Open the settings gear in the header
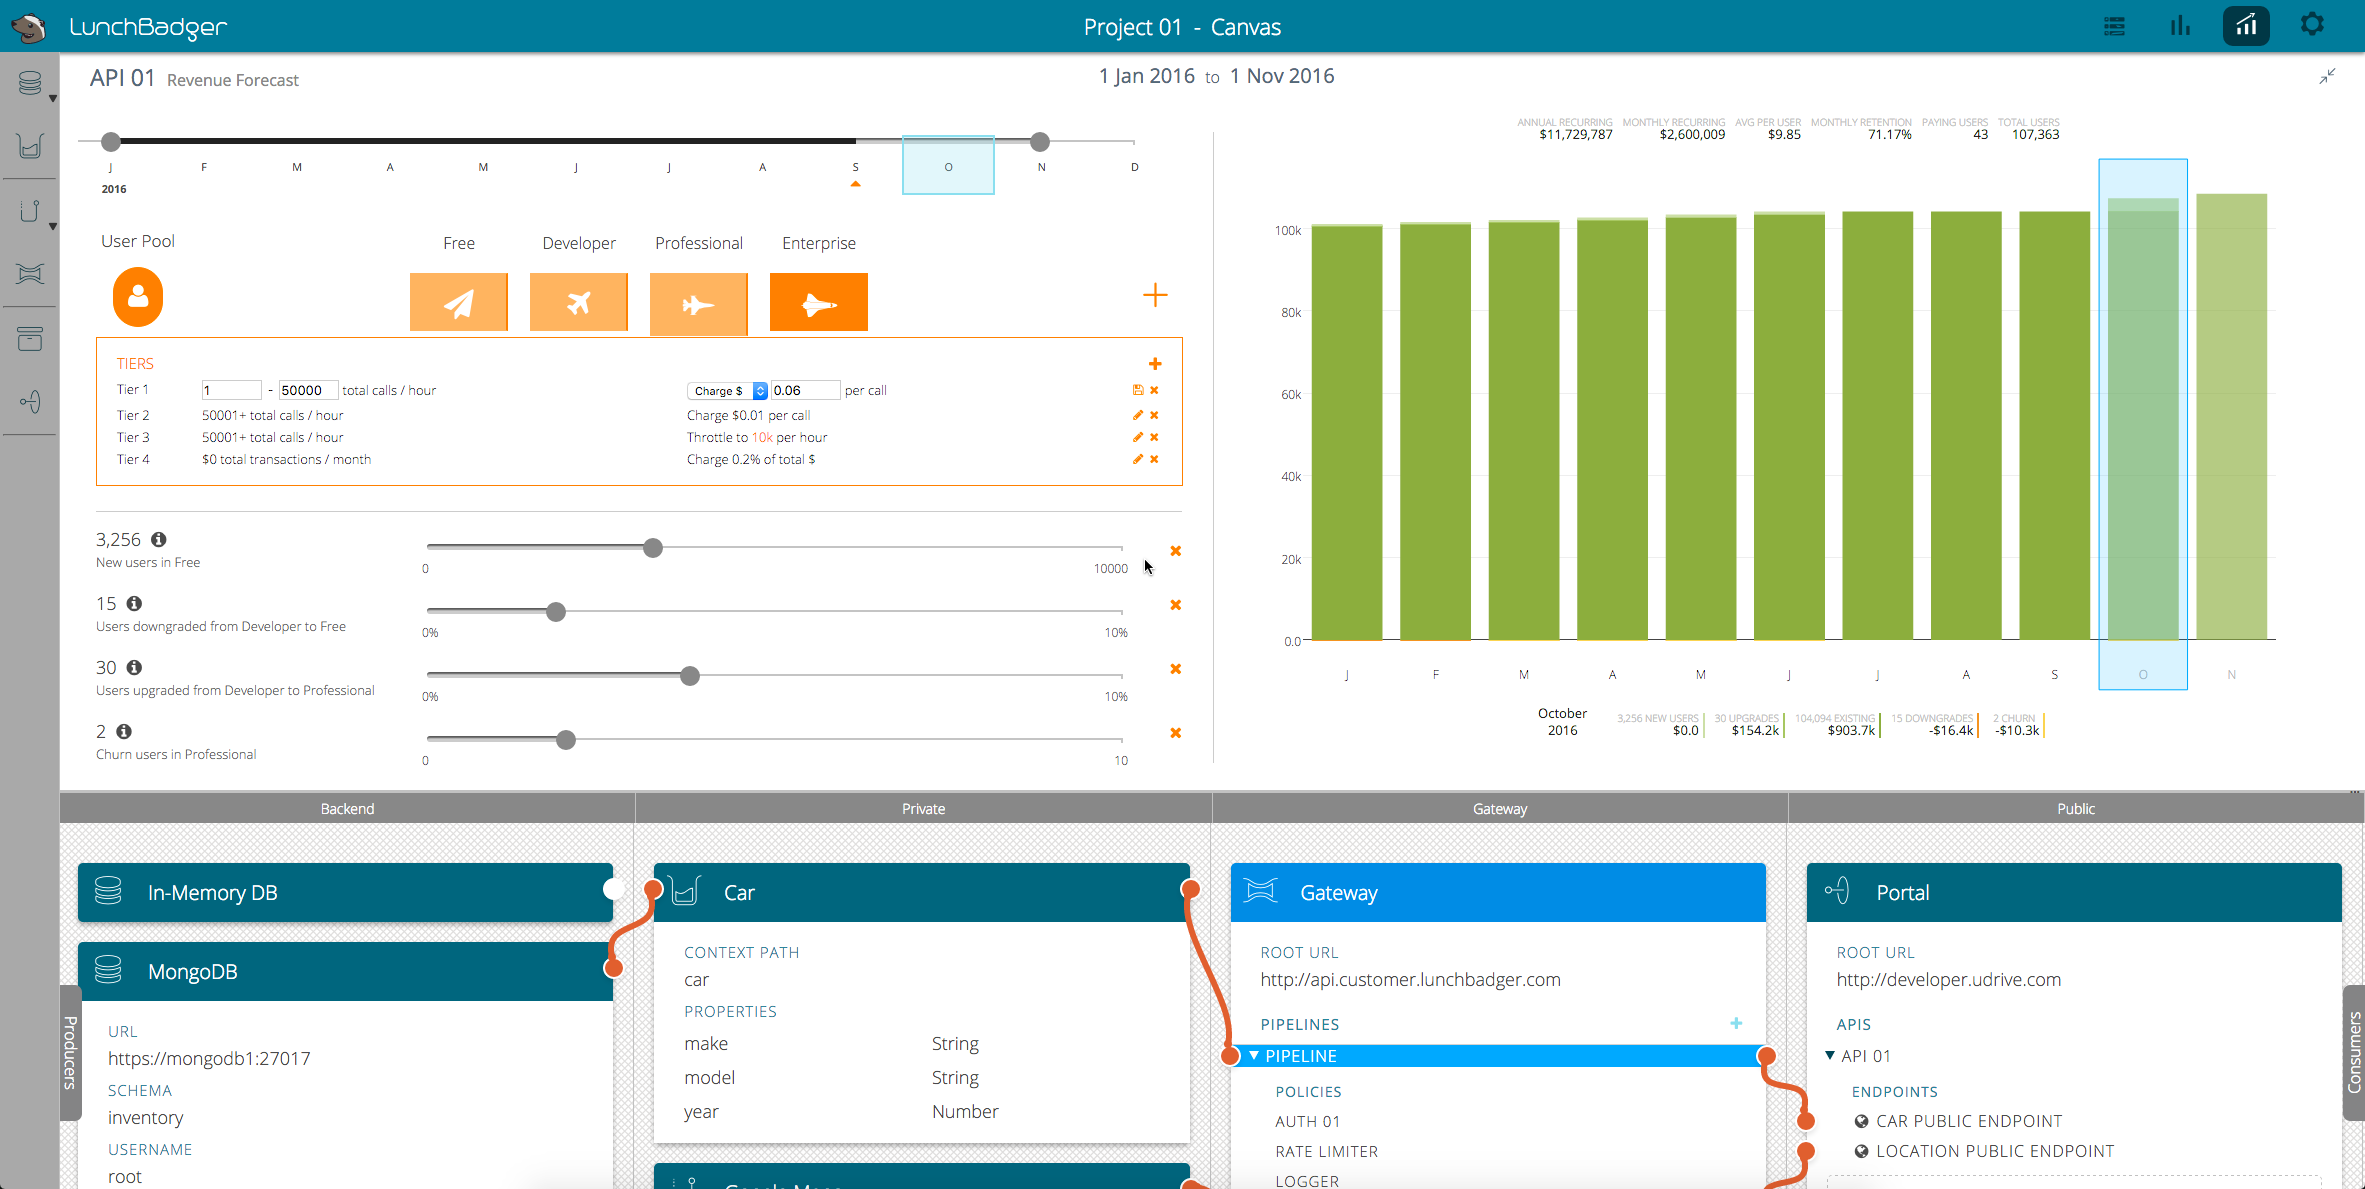 pyautogui.click(x=2312, y=25)
